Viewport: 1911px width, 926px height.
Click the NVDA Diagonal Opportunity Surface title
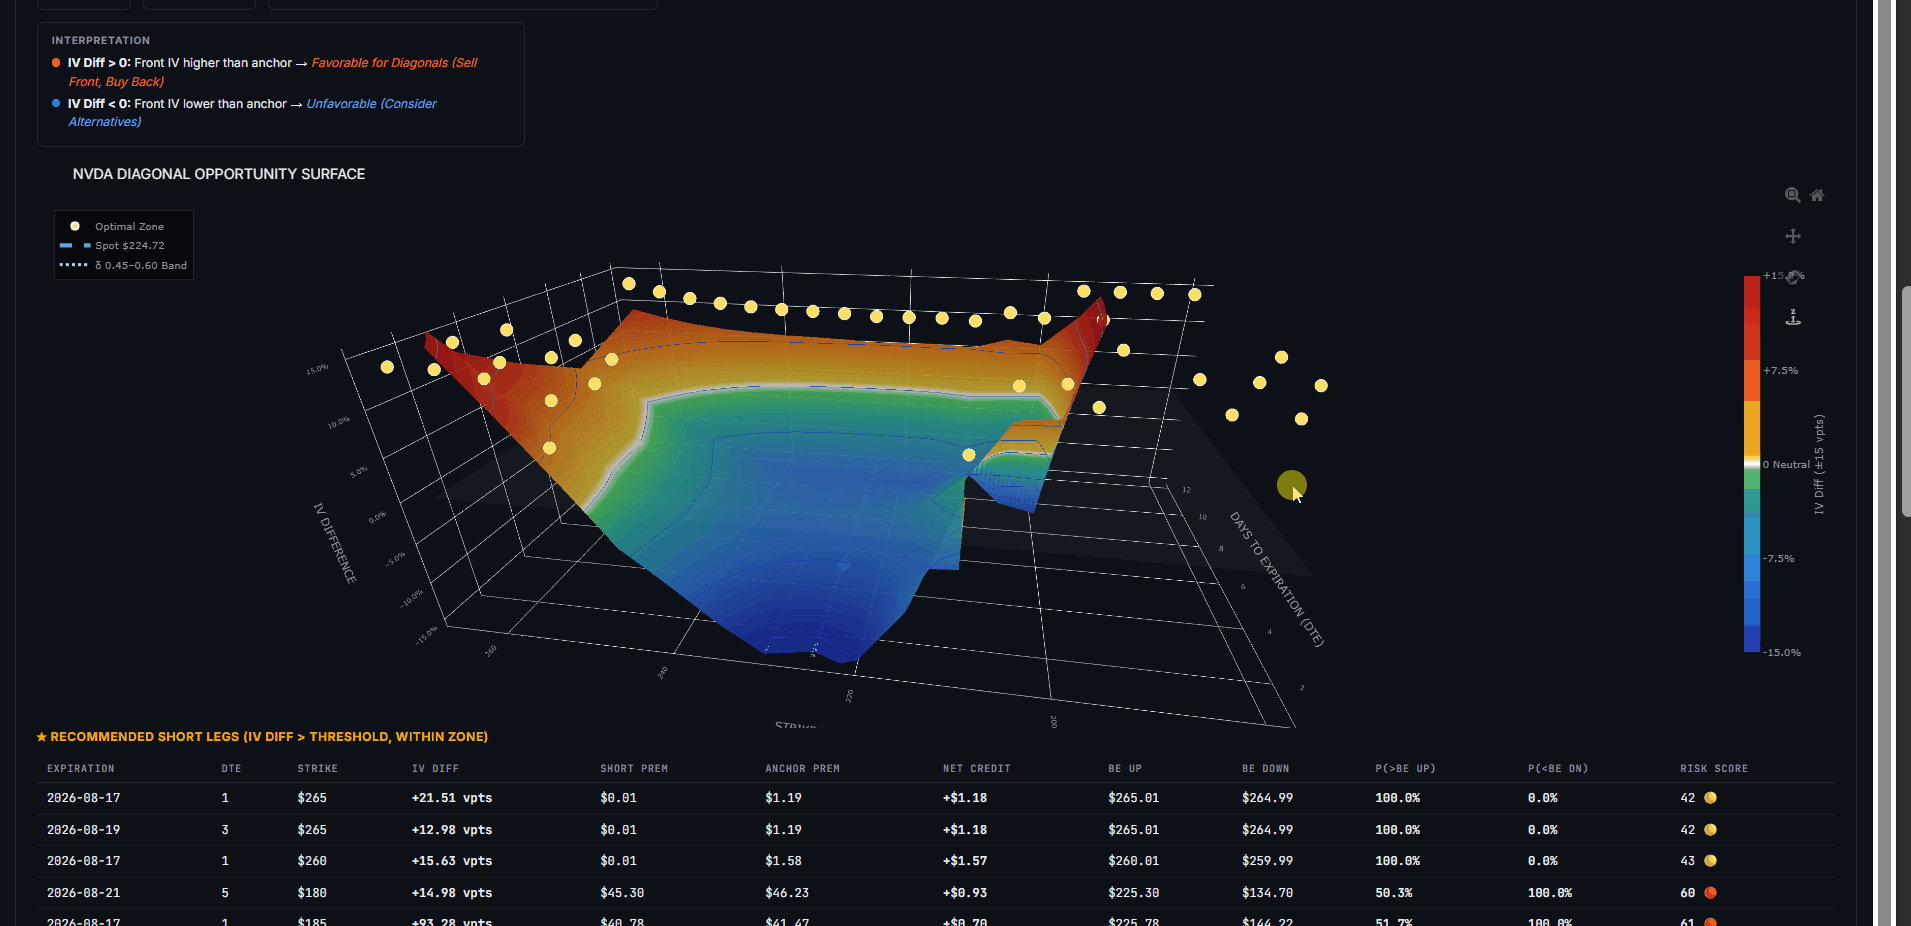219,174
